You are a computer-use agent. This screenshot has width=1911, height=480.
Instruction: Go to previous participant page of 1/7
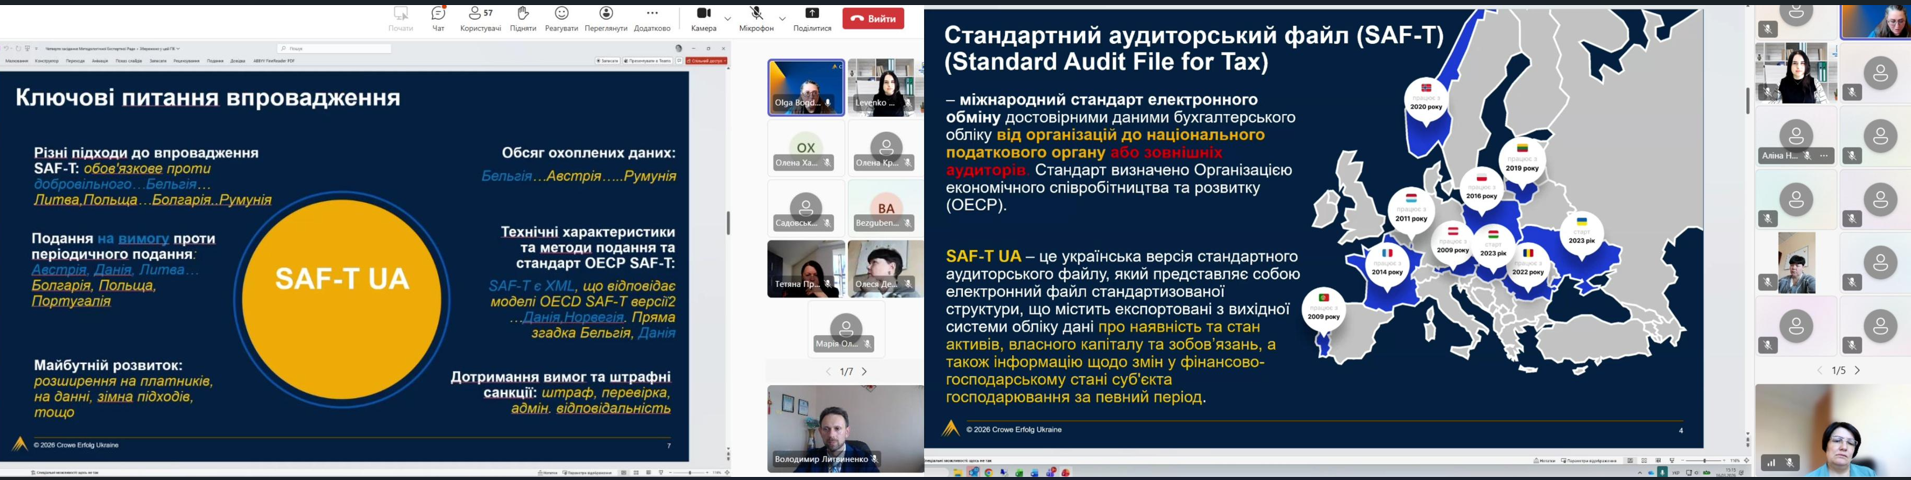pos(828,372)
